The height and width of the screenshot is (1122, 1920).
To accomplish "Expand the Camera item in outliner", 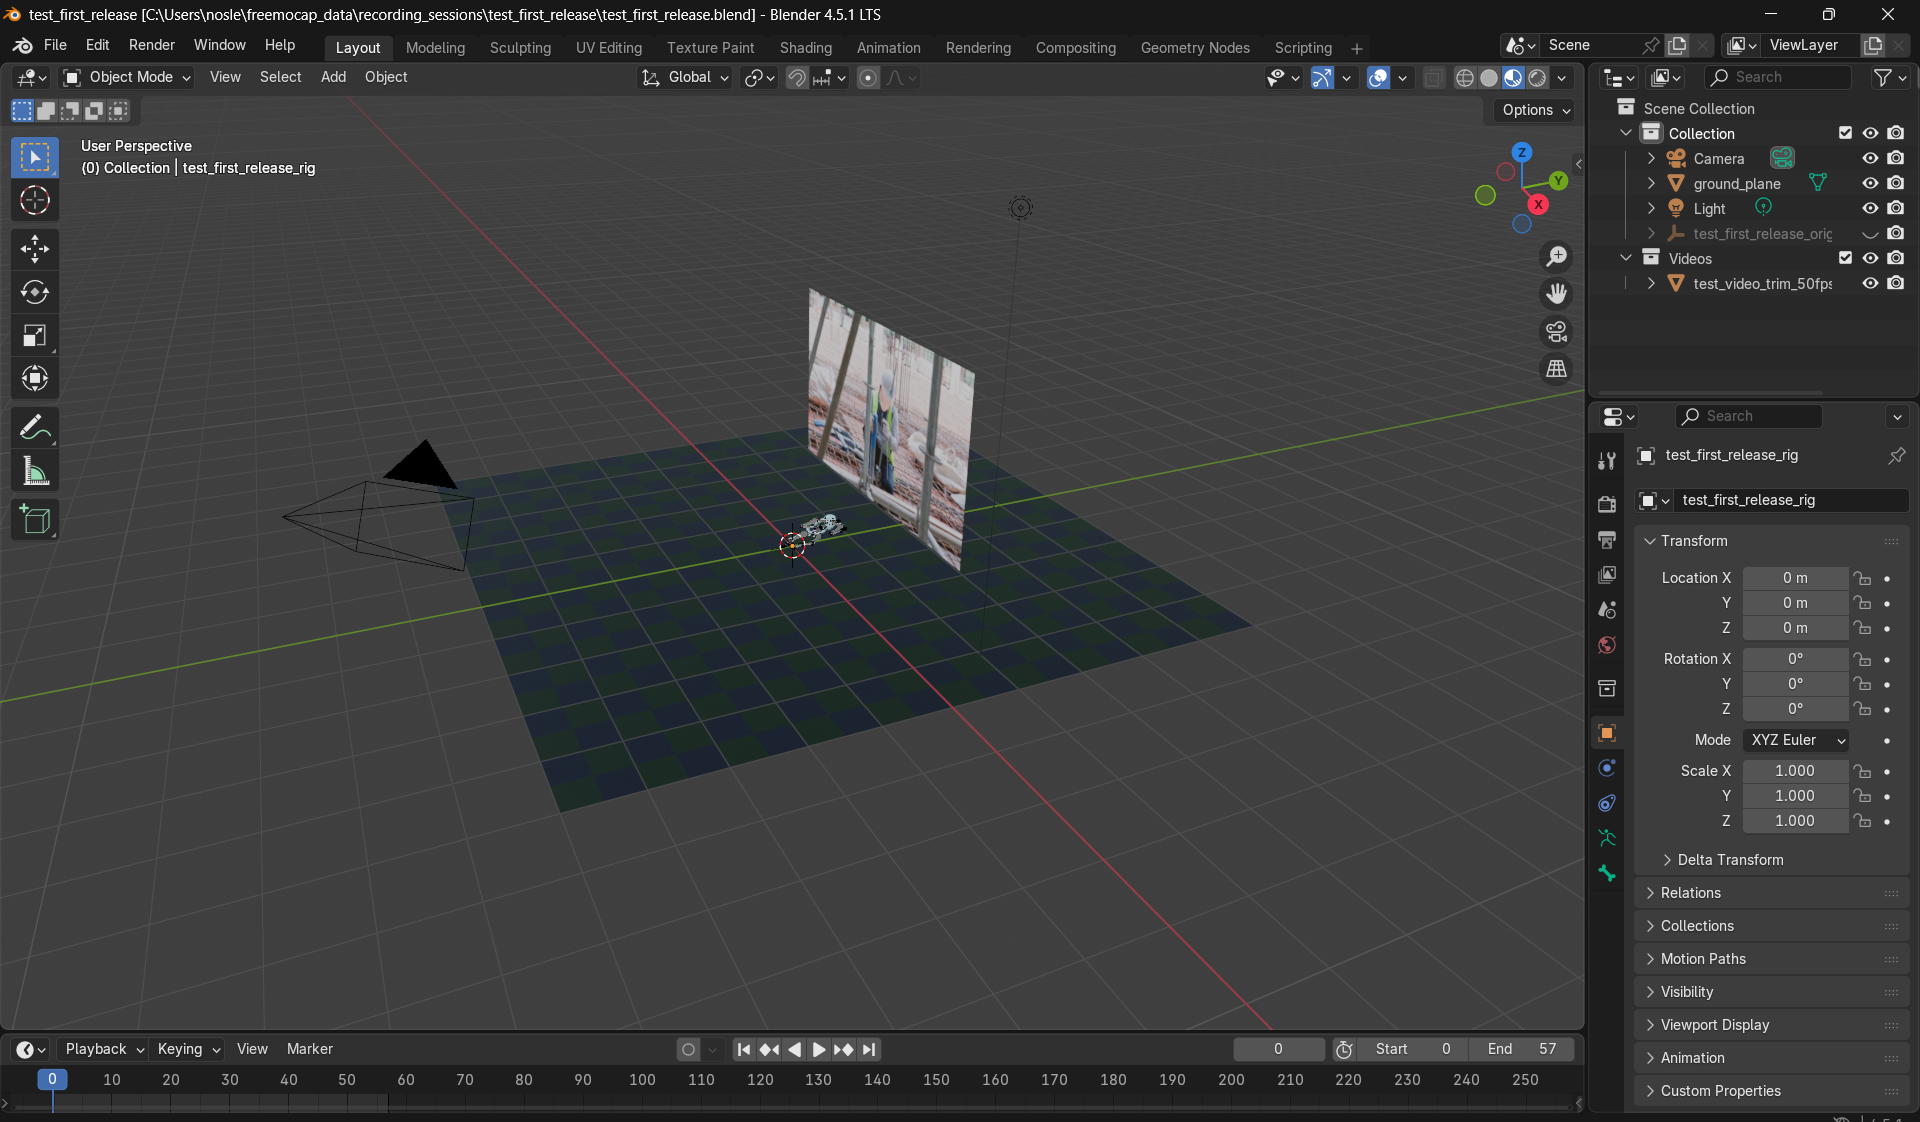I will pos(1651,158).
